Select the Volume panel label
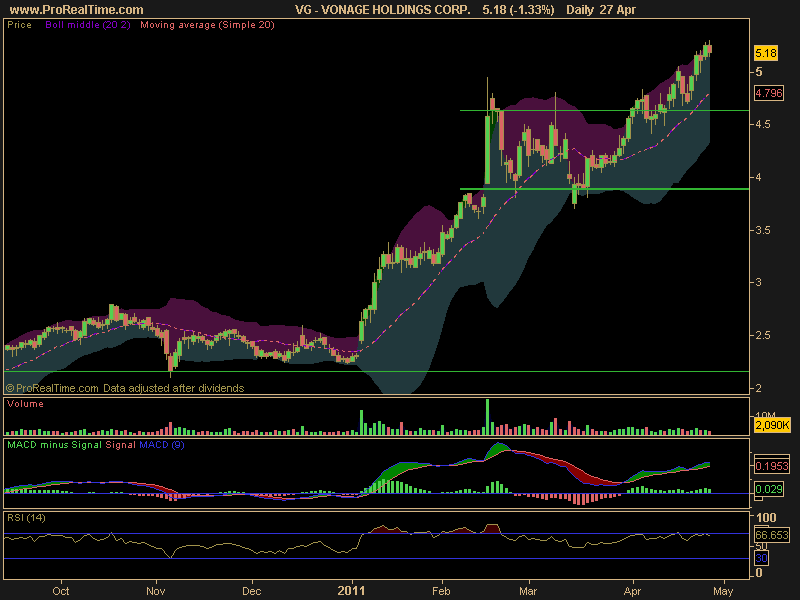This screenshot has height=600, width=800. pyautogui.click(x=25, y=404)
